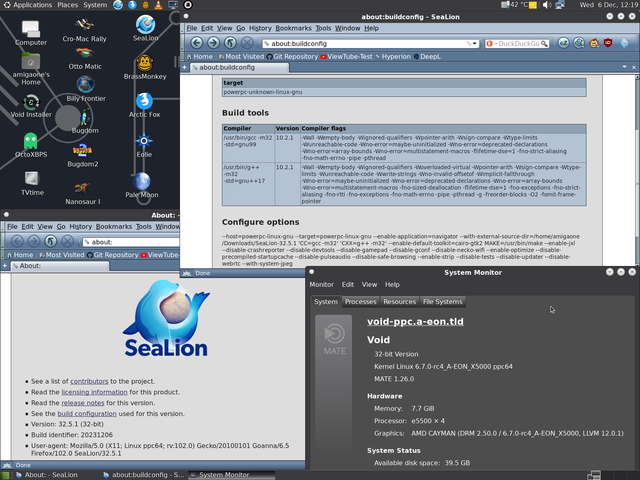Click Home bookmark in the buildconfig window

tap(200, 57)
